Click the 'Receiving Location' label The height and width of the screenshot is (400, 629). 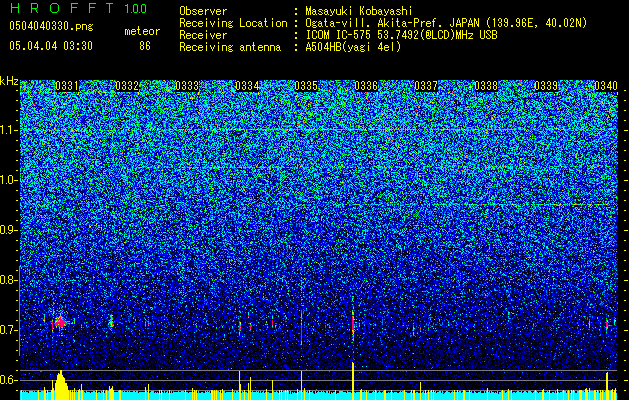pyautogui.click(x=233, y=24)
